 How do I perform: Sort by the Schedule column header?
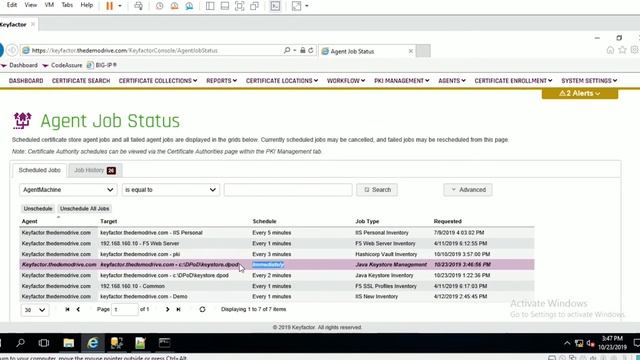pos(264,221)
